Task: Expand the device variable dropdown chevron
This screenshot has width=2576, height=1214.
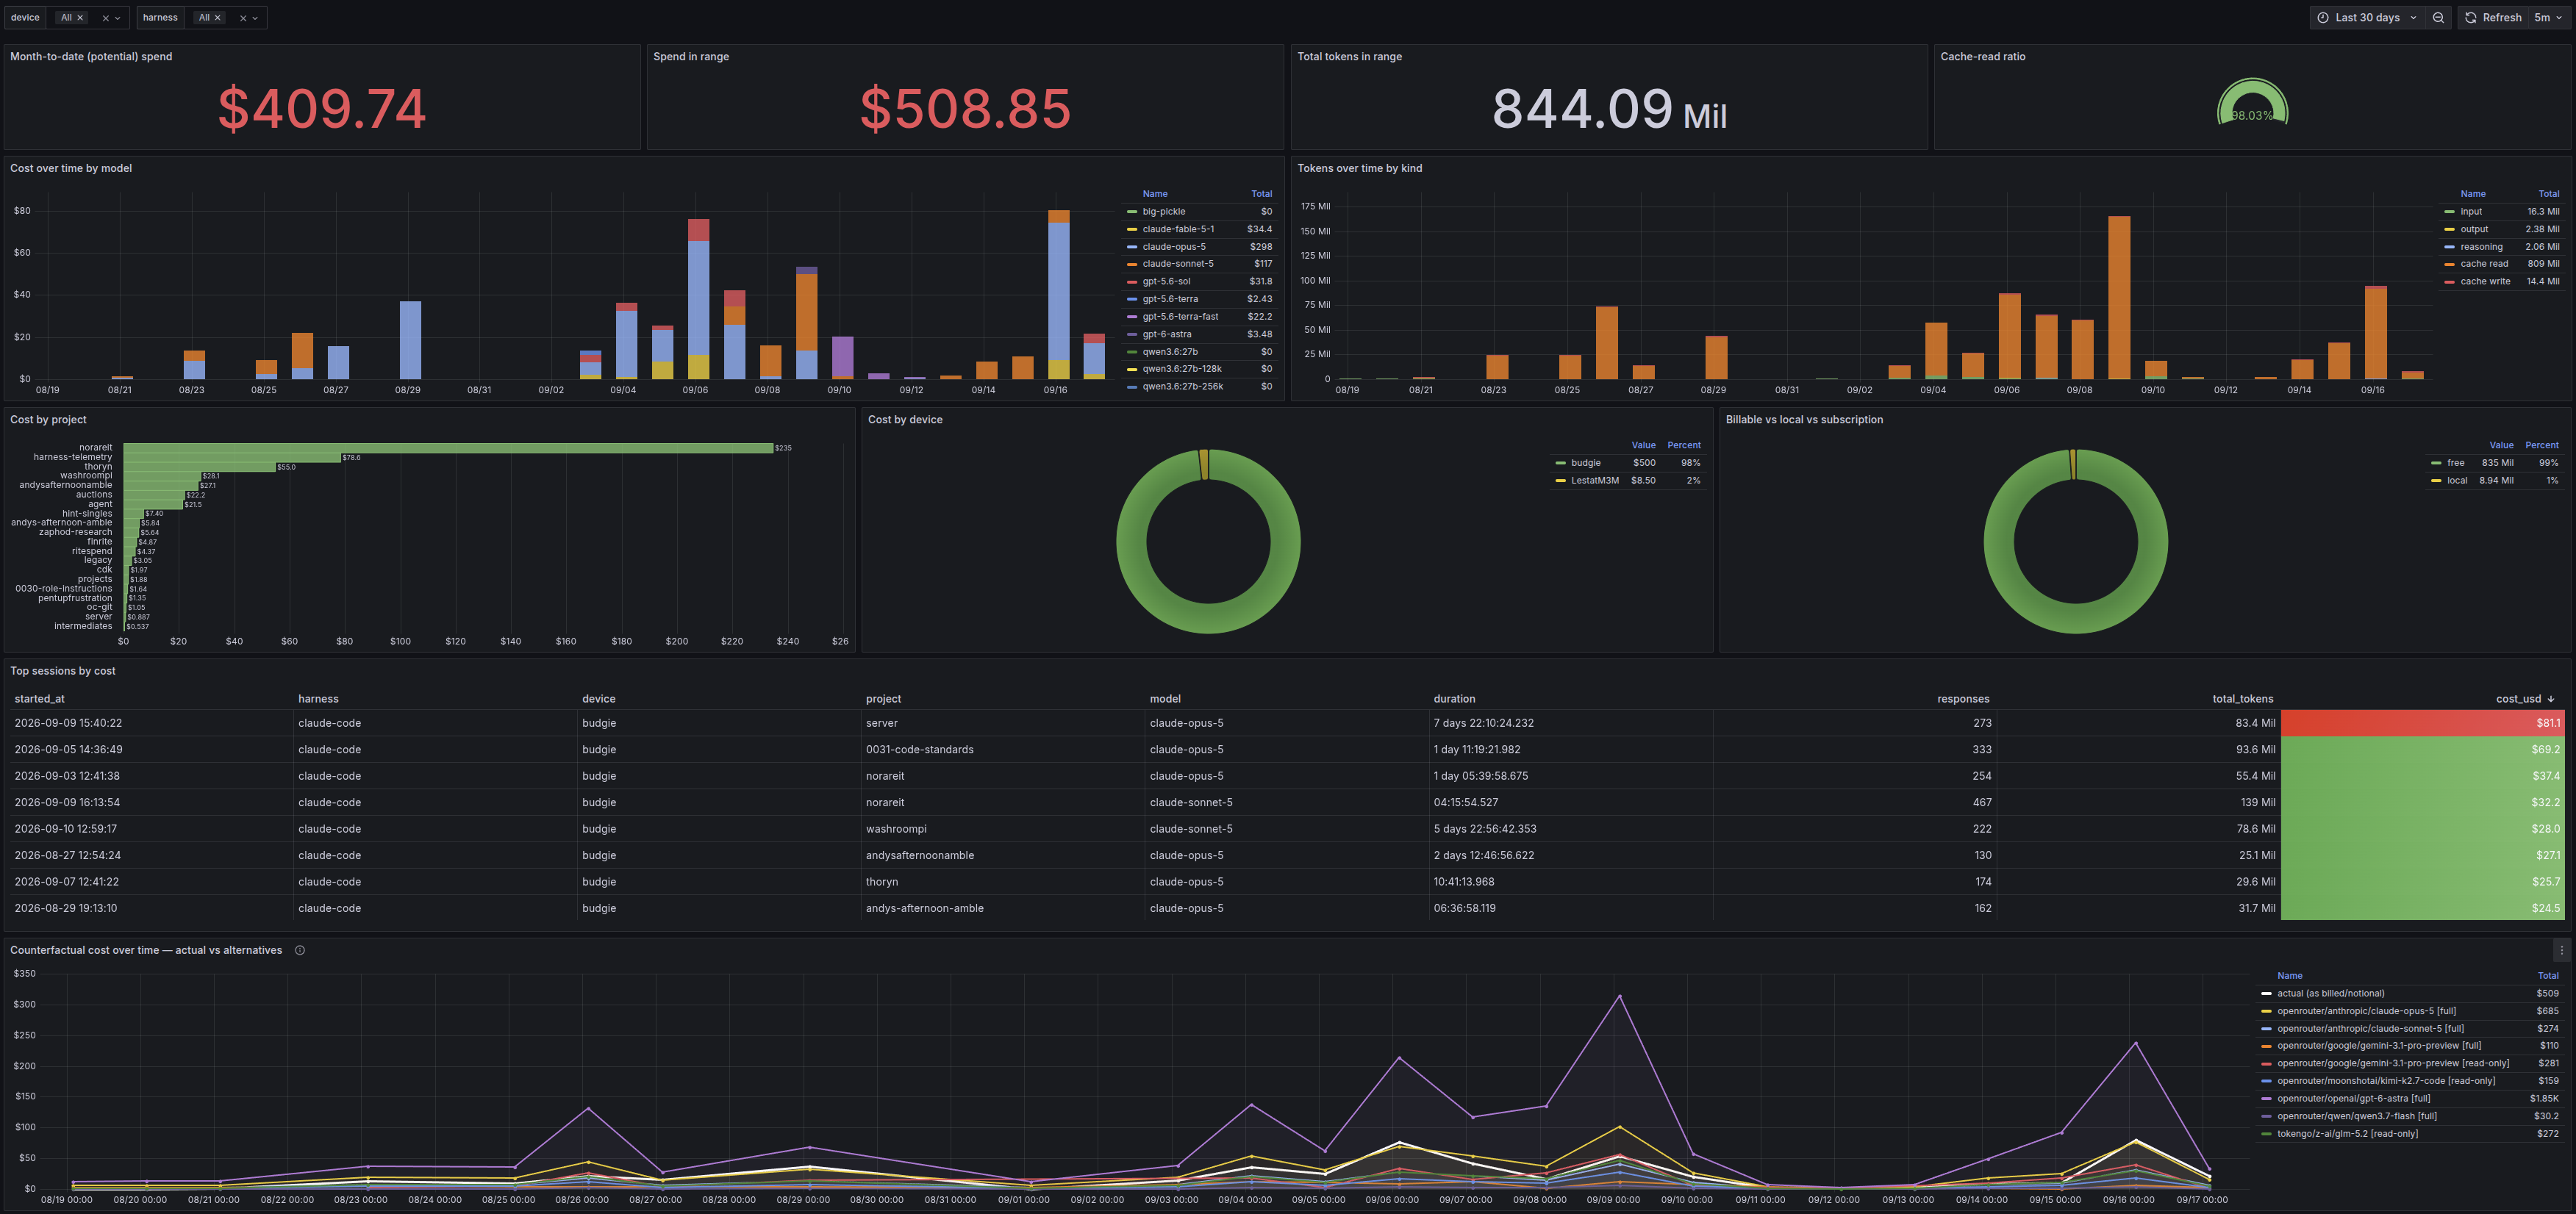Action: pyautogui.click(x=118, y=18)
